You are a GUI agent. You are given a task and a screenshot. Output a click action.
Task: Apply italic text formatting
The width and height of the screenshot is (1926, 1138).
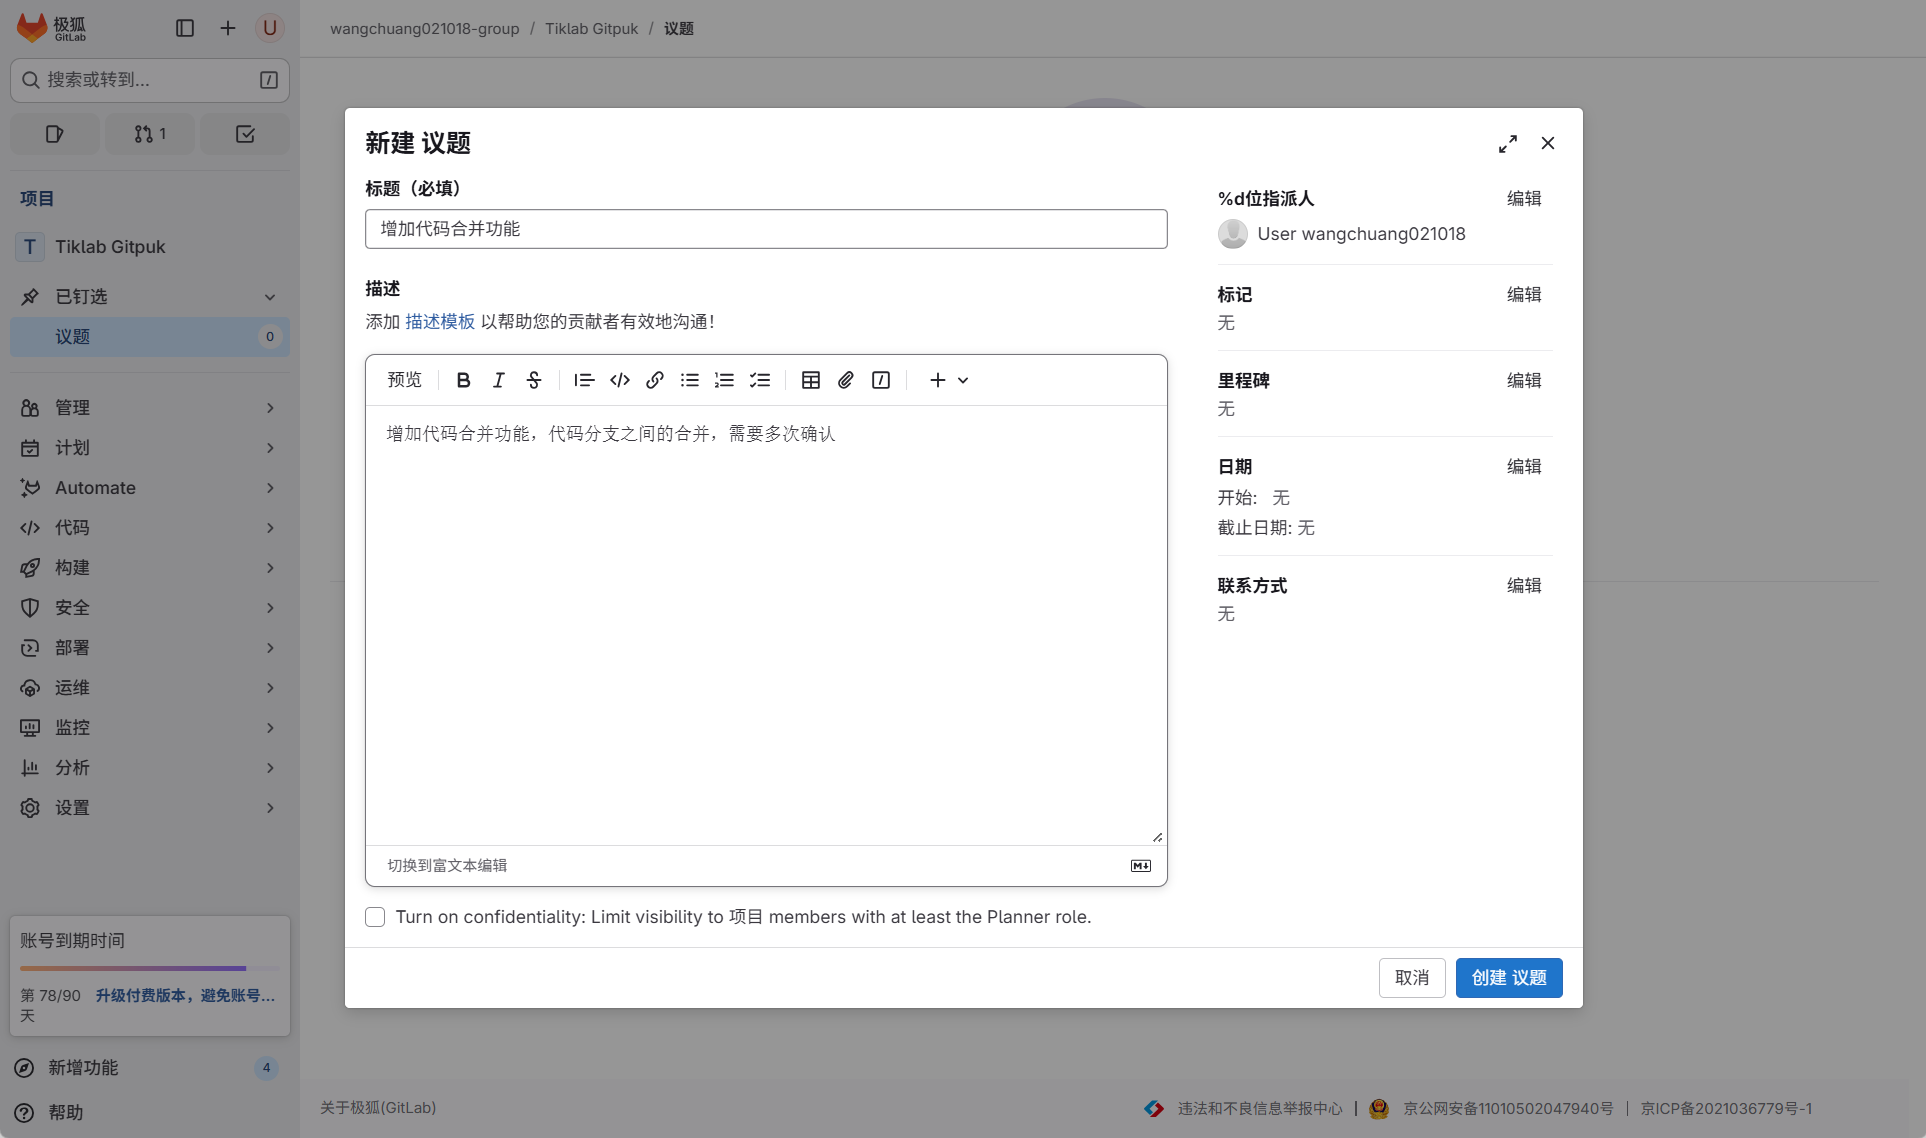[498, 380]
